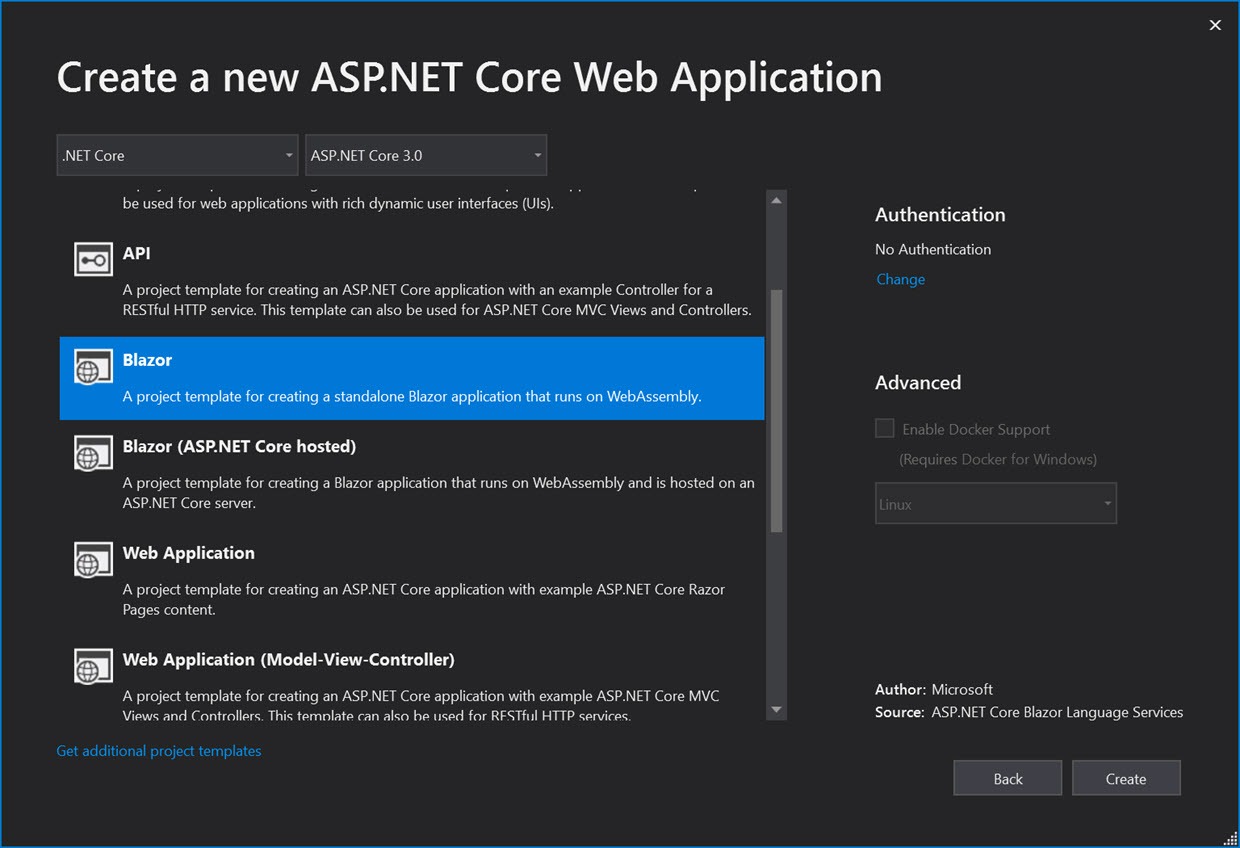Enable Docker Support checkbox

point(884,428)
